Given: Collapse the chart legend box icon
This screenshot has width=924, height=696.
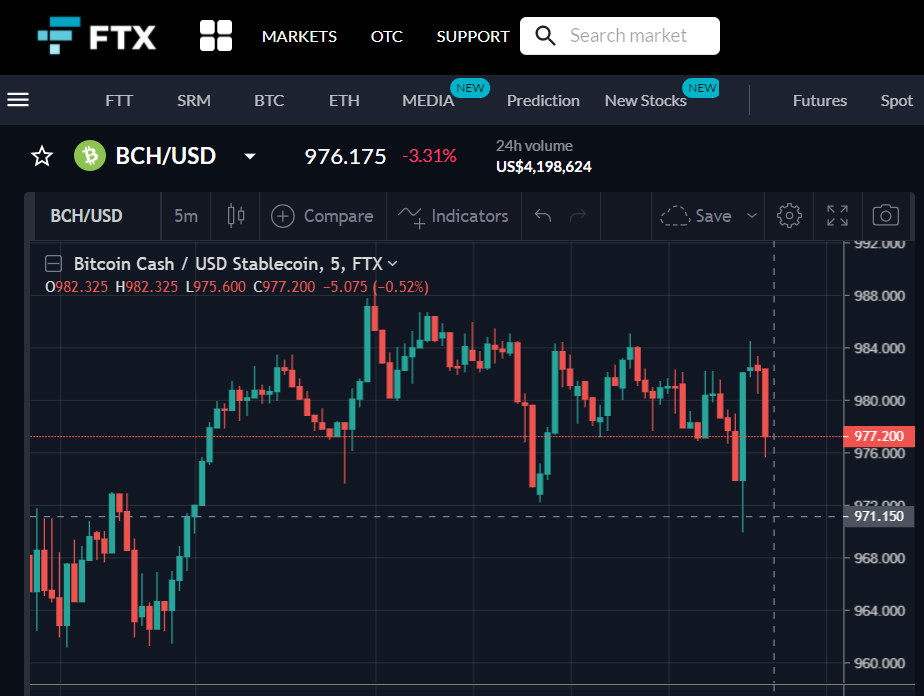Looking at the screenshot, I should coord(53,263).
